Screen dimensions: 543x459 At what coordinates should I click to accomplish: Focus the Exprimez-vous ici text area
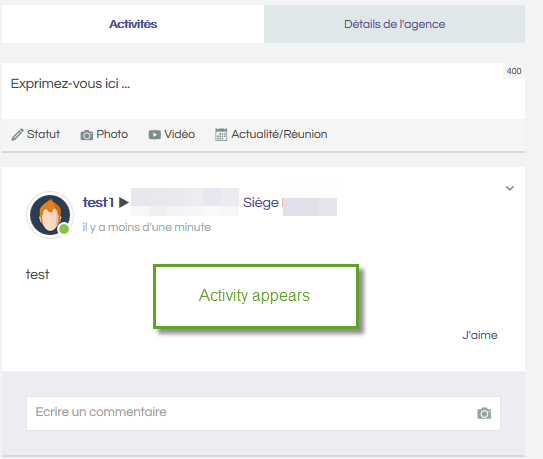[263, 91]
